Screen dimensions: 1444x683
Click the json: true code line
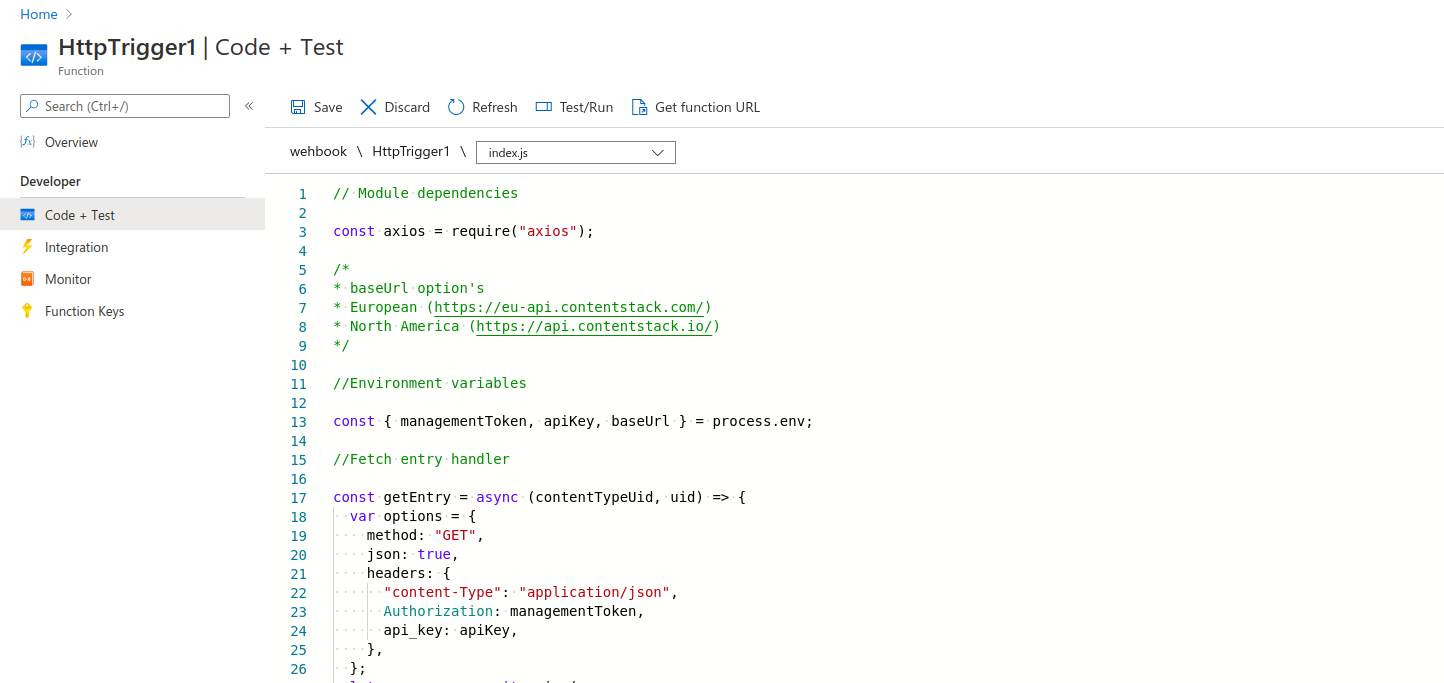point(413,554)
